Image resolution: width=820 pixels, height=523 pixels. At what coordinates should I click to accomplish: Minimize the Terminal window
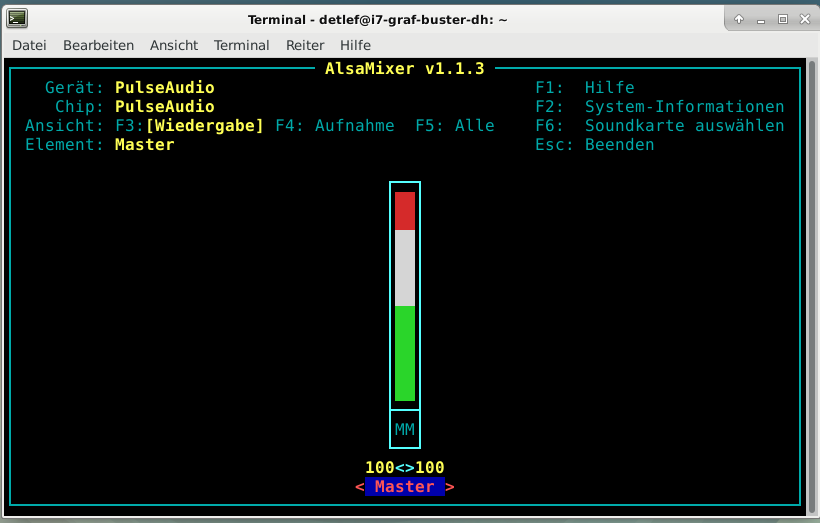(761, 20)
